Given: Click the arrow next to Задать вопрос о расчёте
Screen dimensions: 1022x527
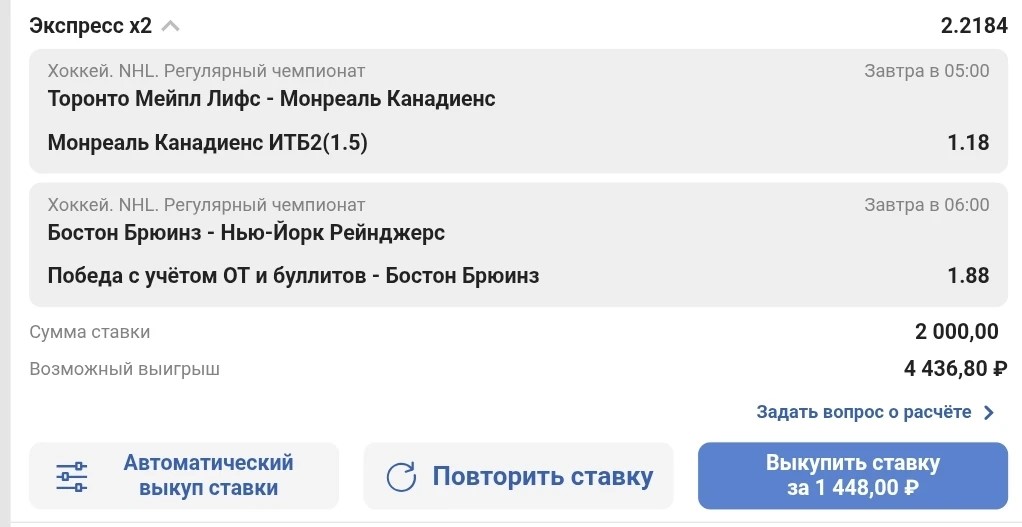Looking at the screenshot, I should tap(989, 412).
